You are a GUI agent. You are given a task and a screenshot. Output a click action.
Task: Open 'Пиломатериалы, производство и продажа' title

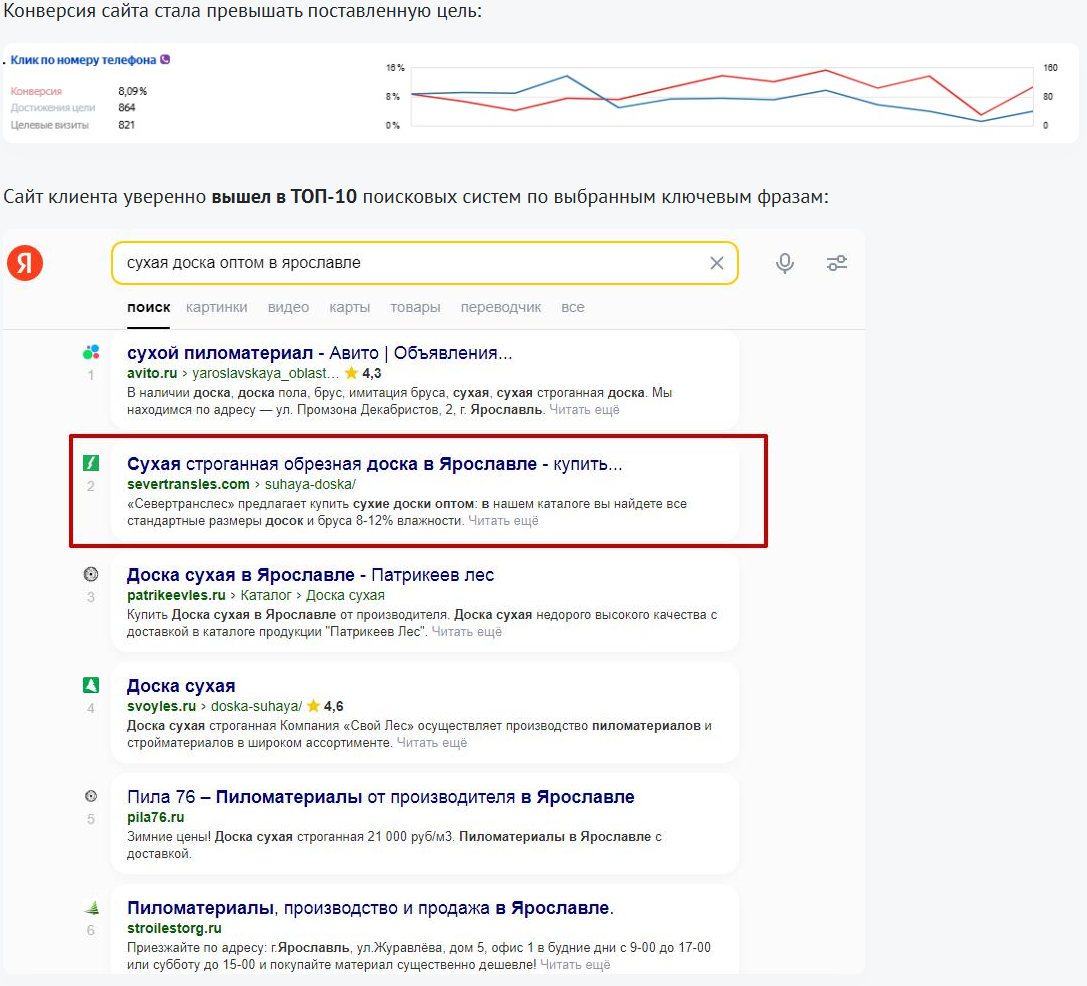coord(370,908)
